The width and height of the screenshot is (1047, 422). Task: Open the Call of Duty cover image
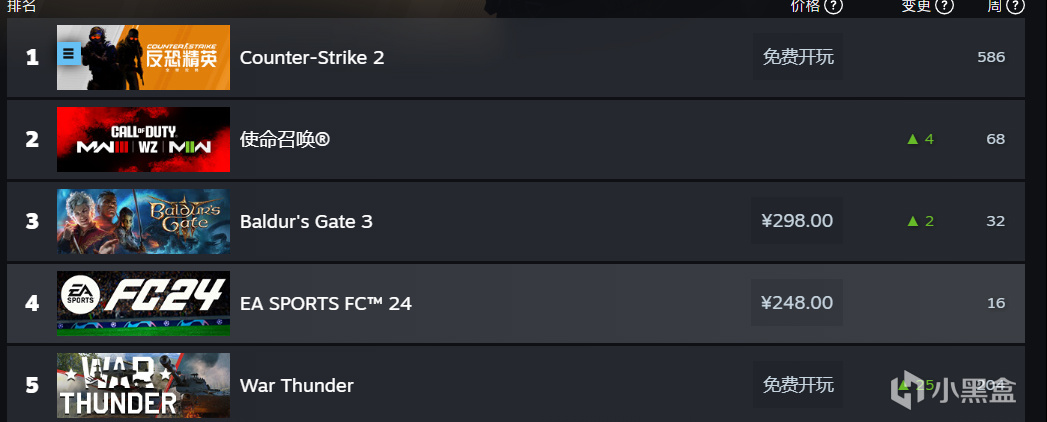tap(143, 139)
